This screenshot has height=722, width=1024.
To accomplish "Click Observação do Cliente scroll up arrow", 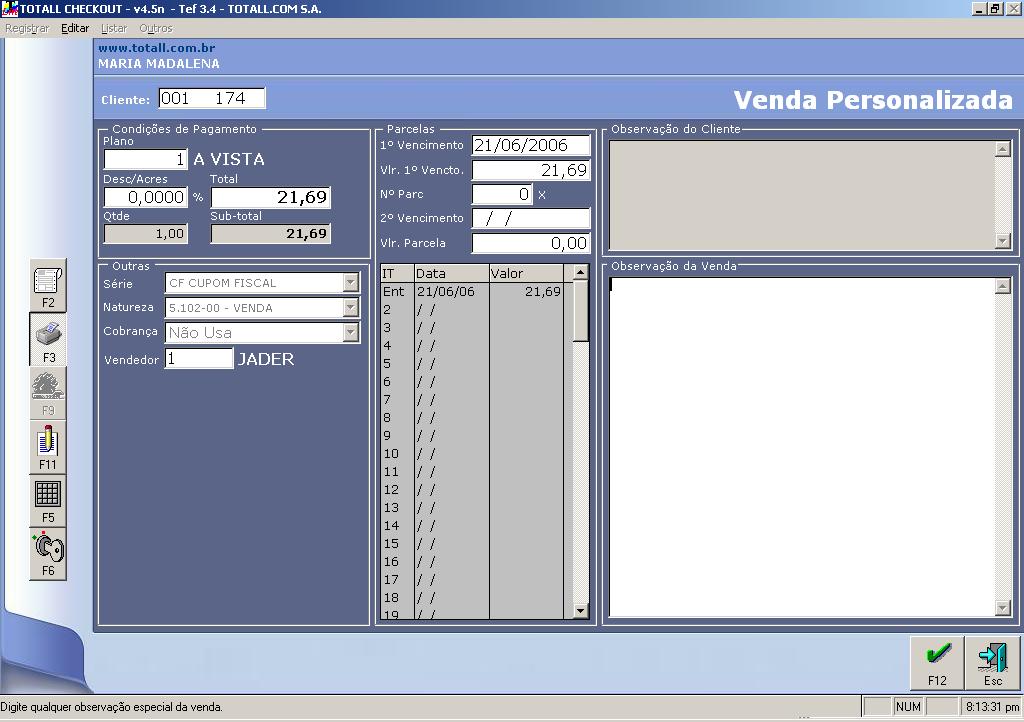I will 1003,149.
